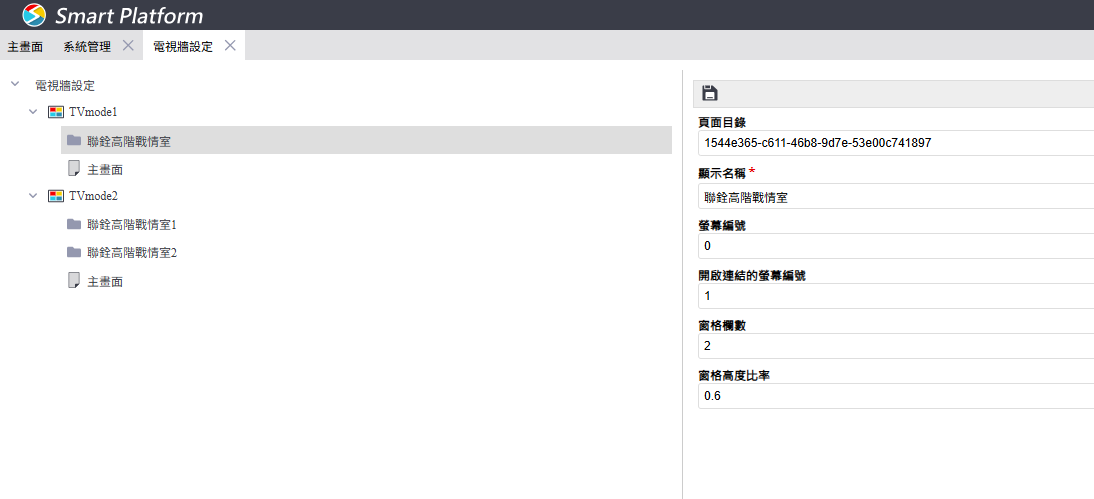Collapse the TVmode1 tree node
1094x499 pixels.
(x=33, y=112)
